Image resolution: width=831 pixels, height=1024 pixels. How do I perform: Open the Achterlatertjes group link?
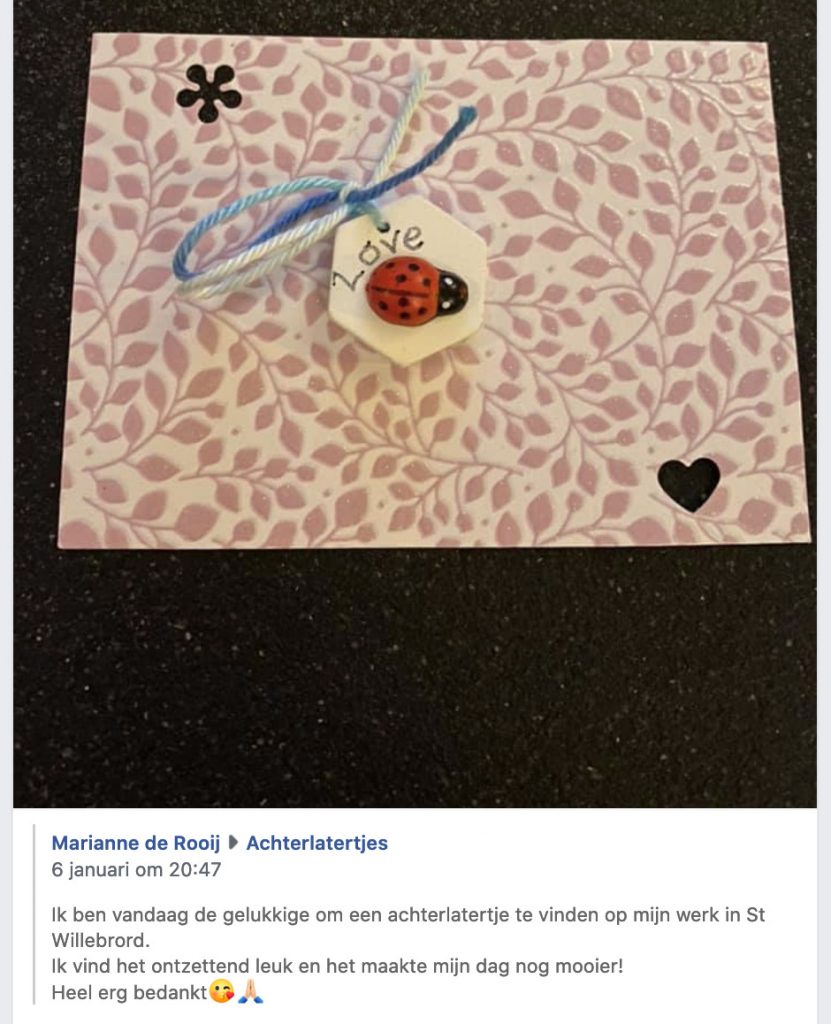point(317,843)
